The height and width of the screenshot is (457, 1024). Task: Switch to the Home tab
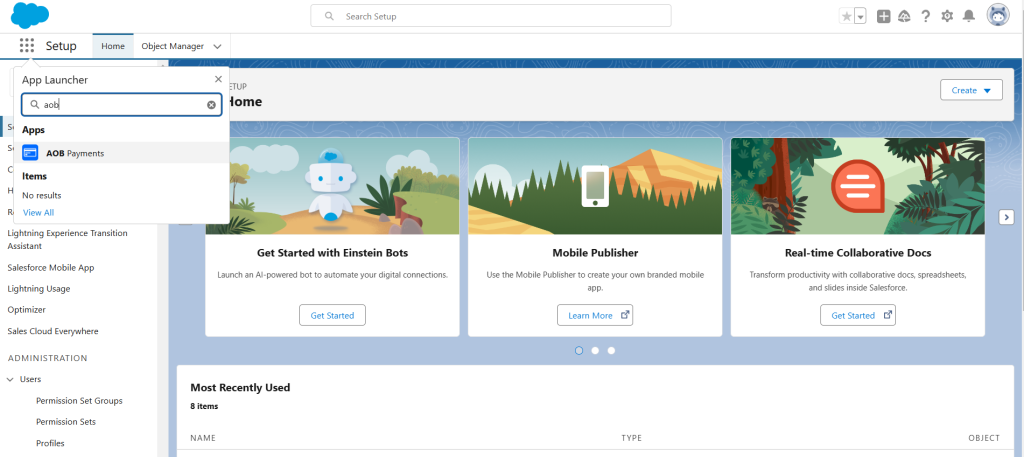[113, 46]
